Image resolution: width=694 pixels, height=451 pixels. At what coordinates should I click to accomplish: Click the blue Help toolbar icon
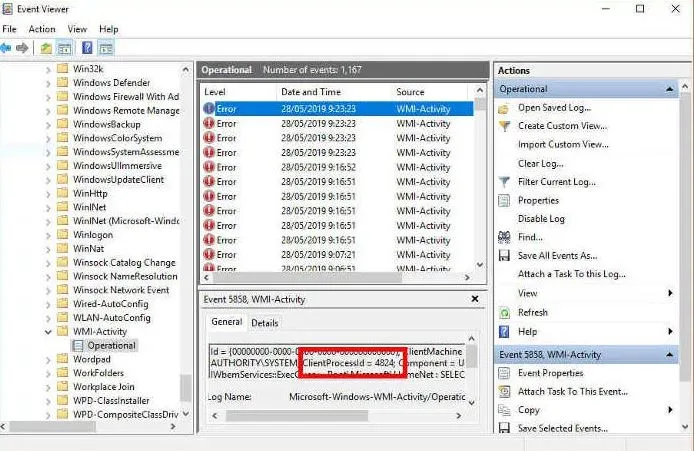[x=87, y=48]
